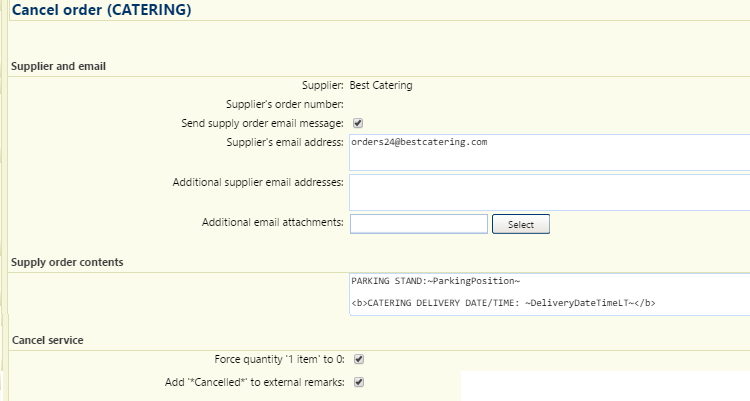Disable Add '*Cancelled*' to external remarks checkbox
This screenshot has width=750, height=401.
pos(359,382)
